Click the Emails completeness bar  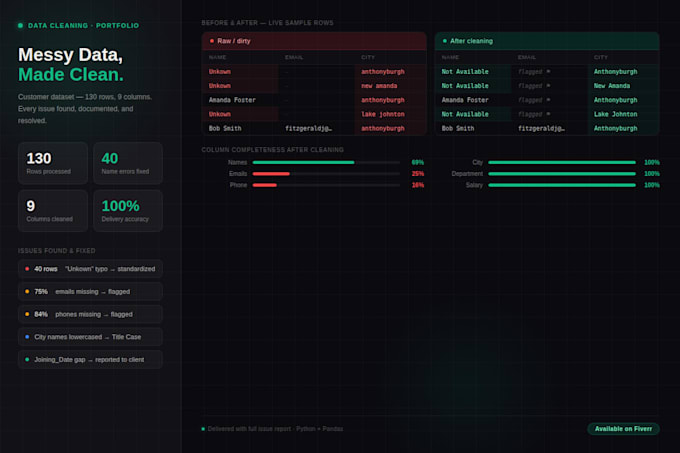326,173
